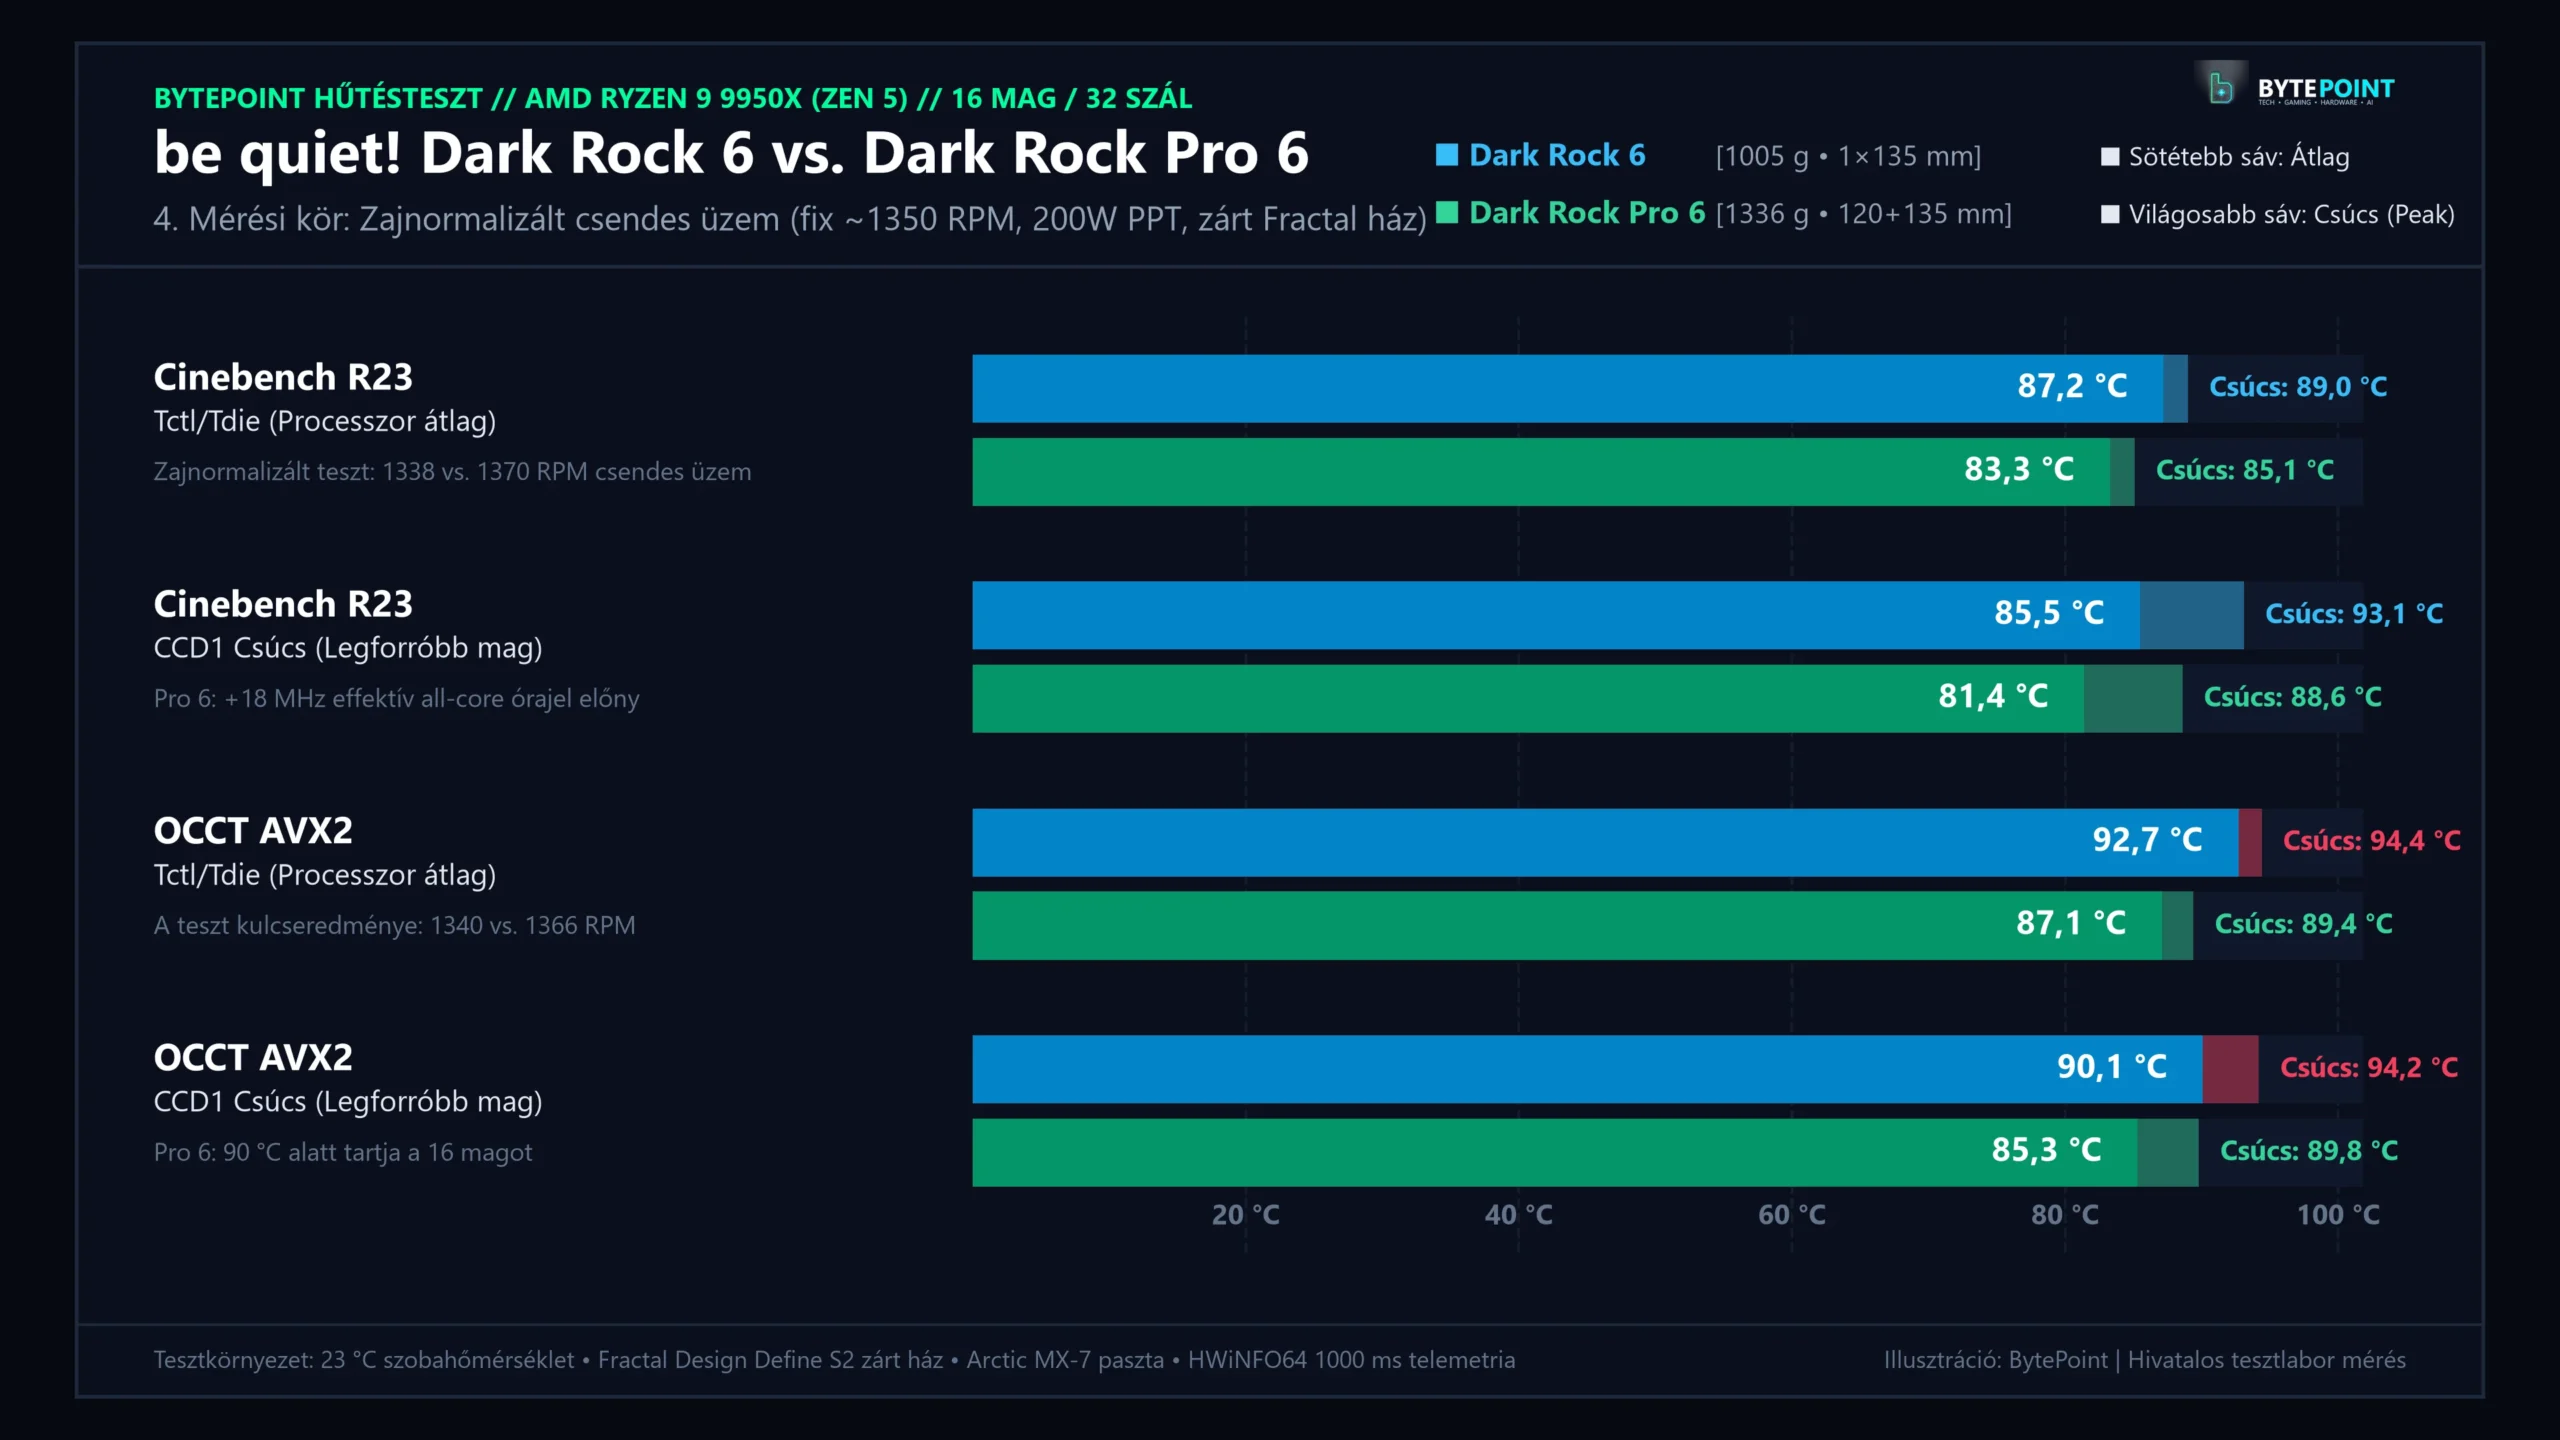The image size is (2560, 1440).
Task: Click the 100 °C axis label
Action: pyautogui.click(x=2338, y=1215)
